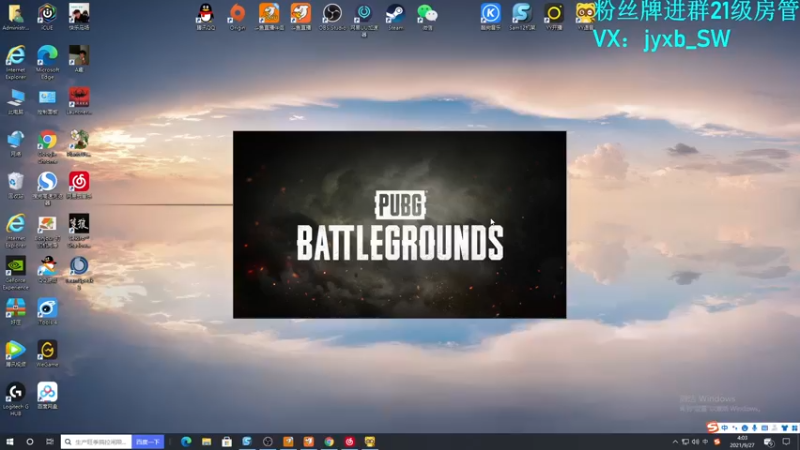Open the Internet Explorer icon beside Microsoft Edge
This screenshot has width=800, height=450.
16,62
